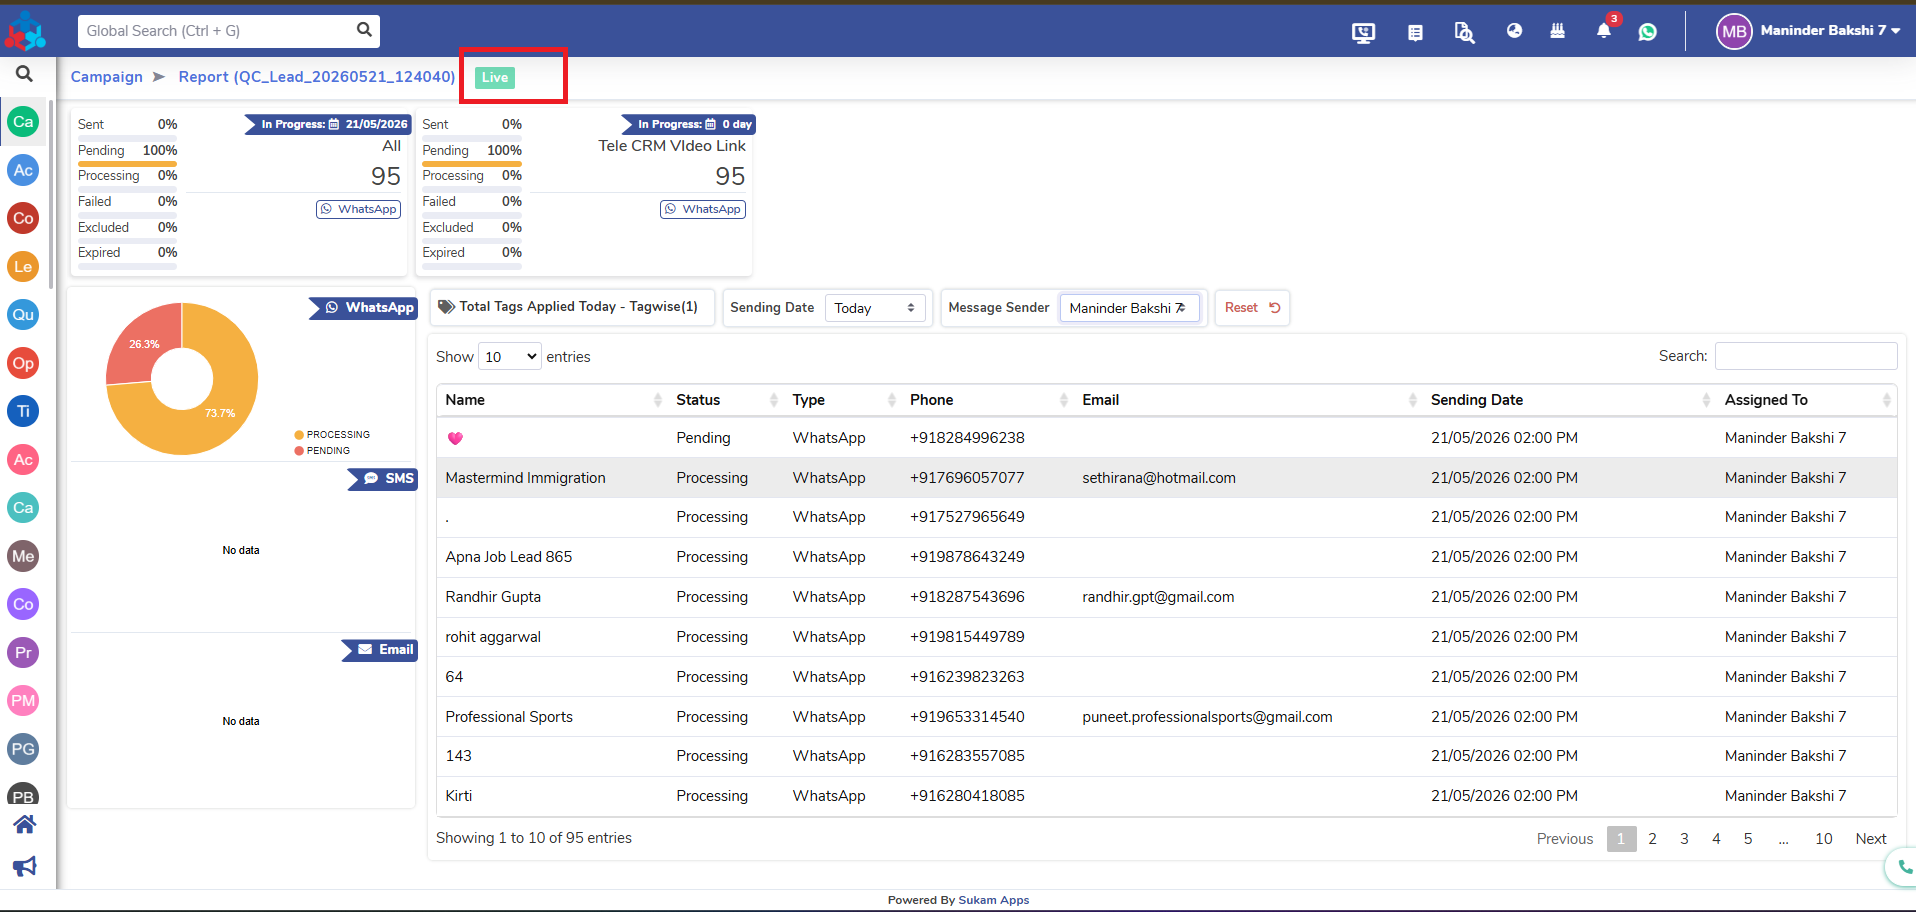Open the notifications bell with 3 badge
Viewport: 1916px width, 912px height.
click(1604, 31)
